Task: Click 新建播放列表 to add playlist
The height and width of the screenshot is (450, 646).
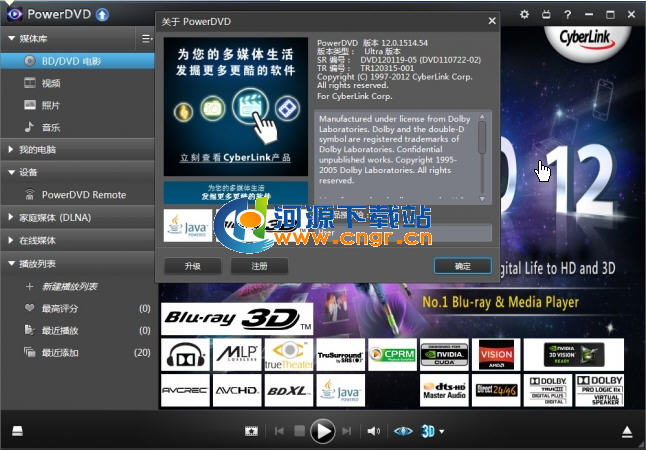Action: (x=68, y=287)
